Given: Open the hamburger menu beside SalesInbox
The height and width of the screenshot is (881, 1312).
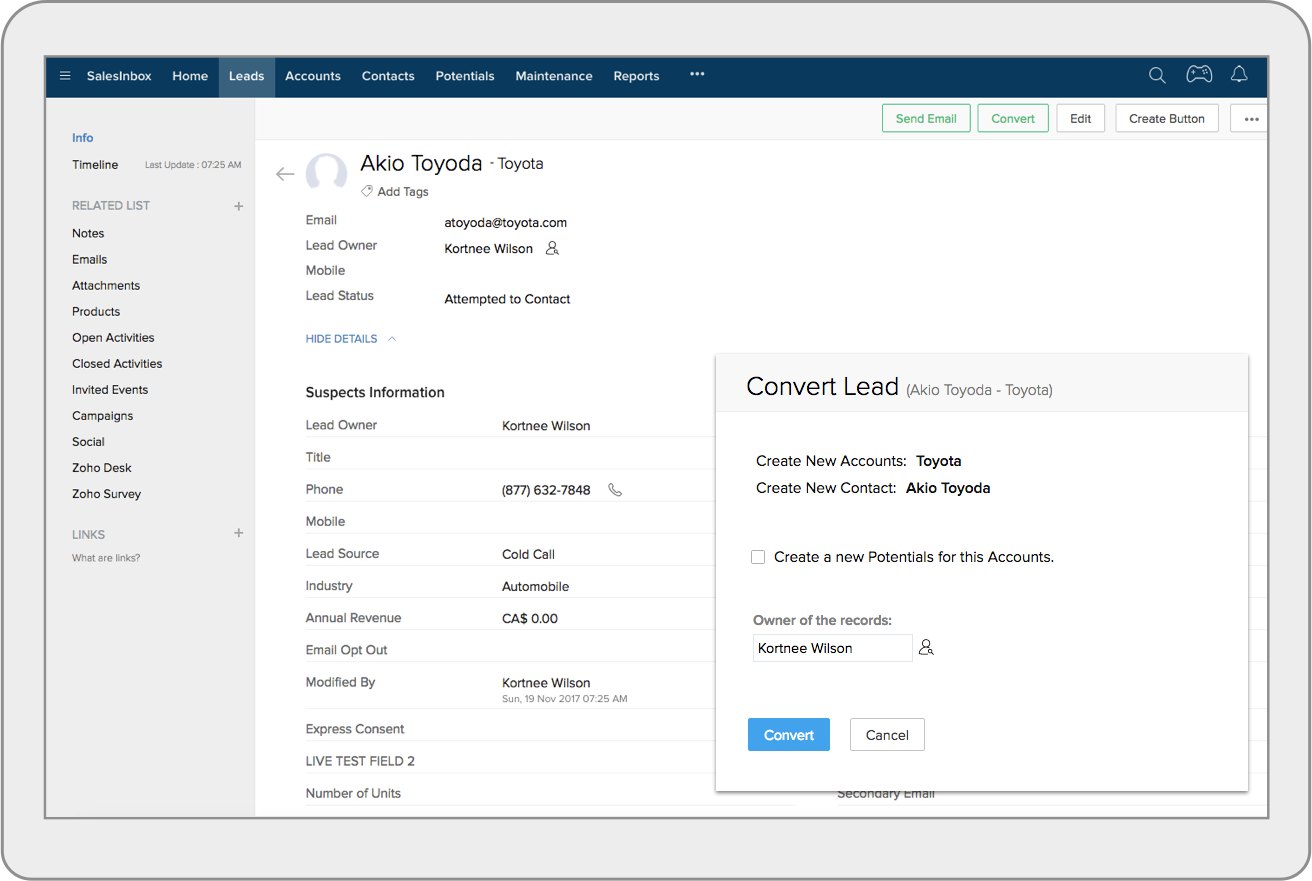Looking at the screenshot, I should [65, 76].
